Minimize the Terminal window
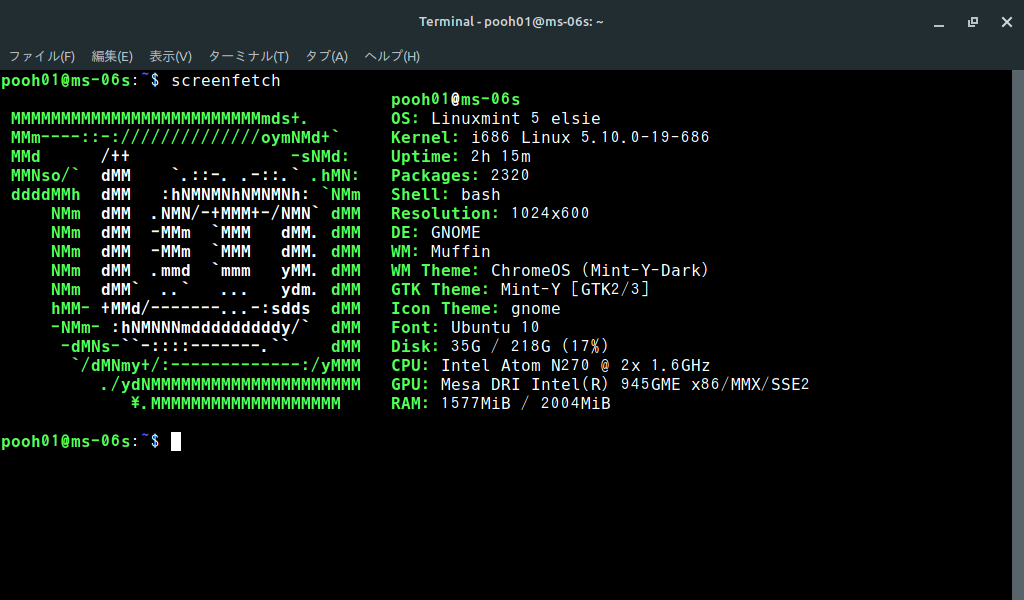 click(x=939, y=22)
